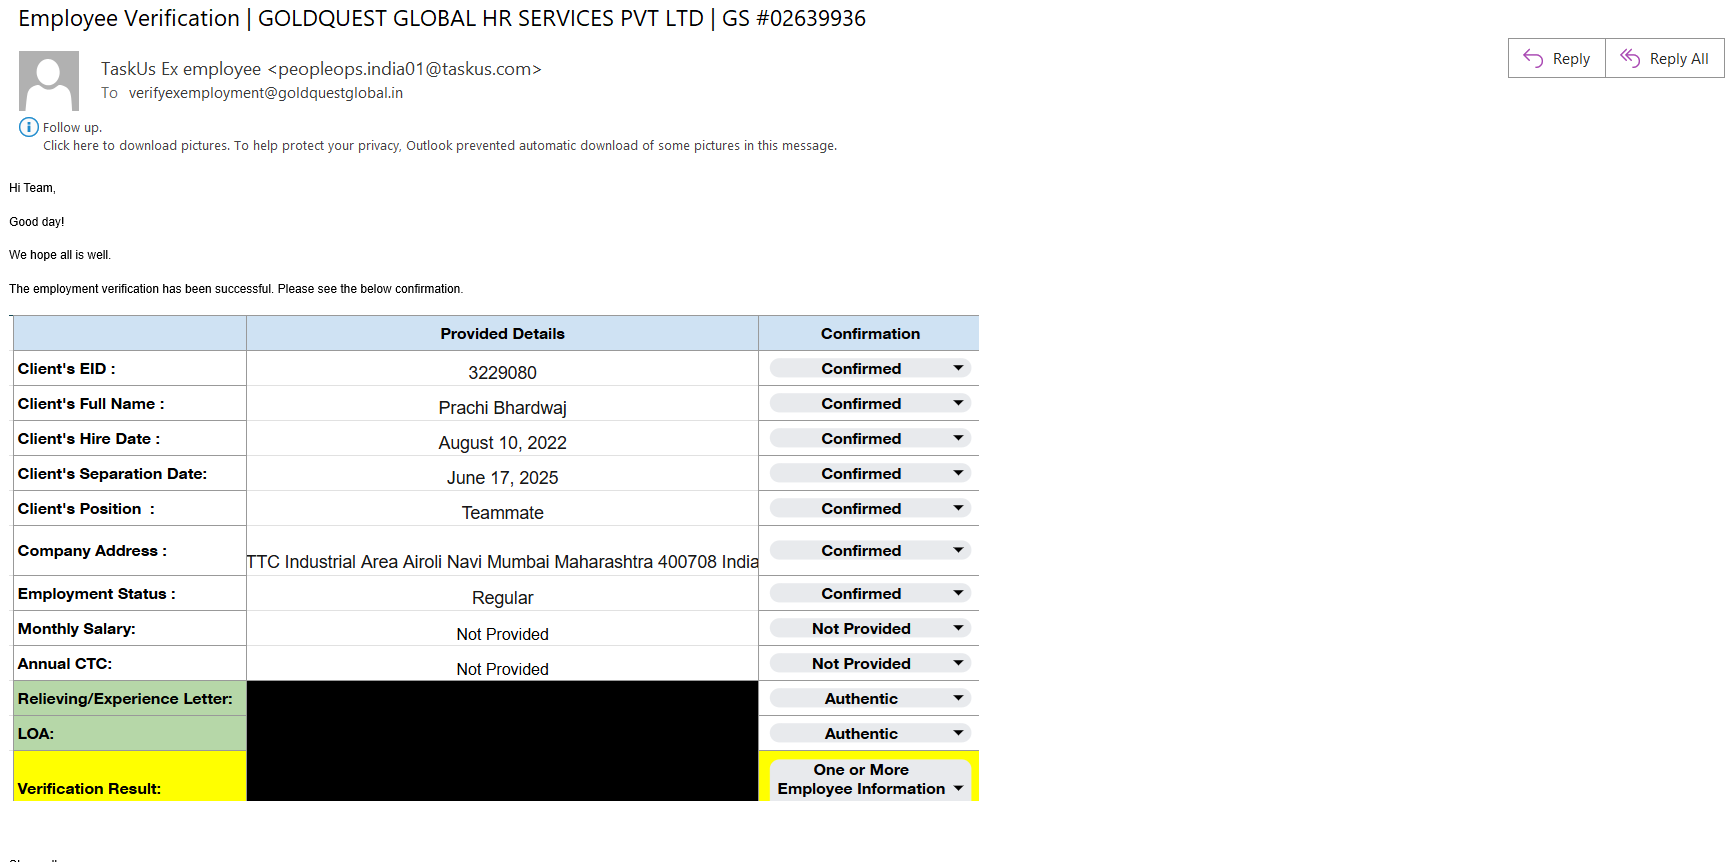
Task: Click the Confirmation column header
Action: [870, 334]
